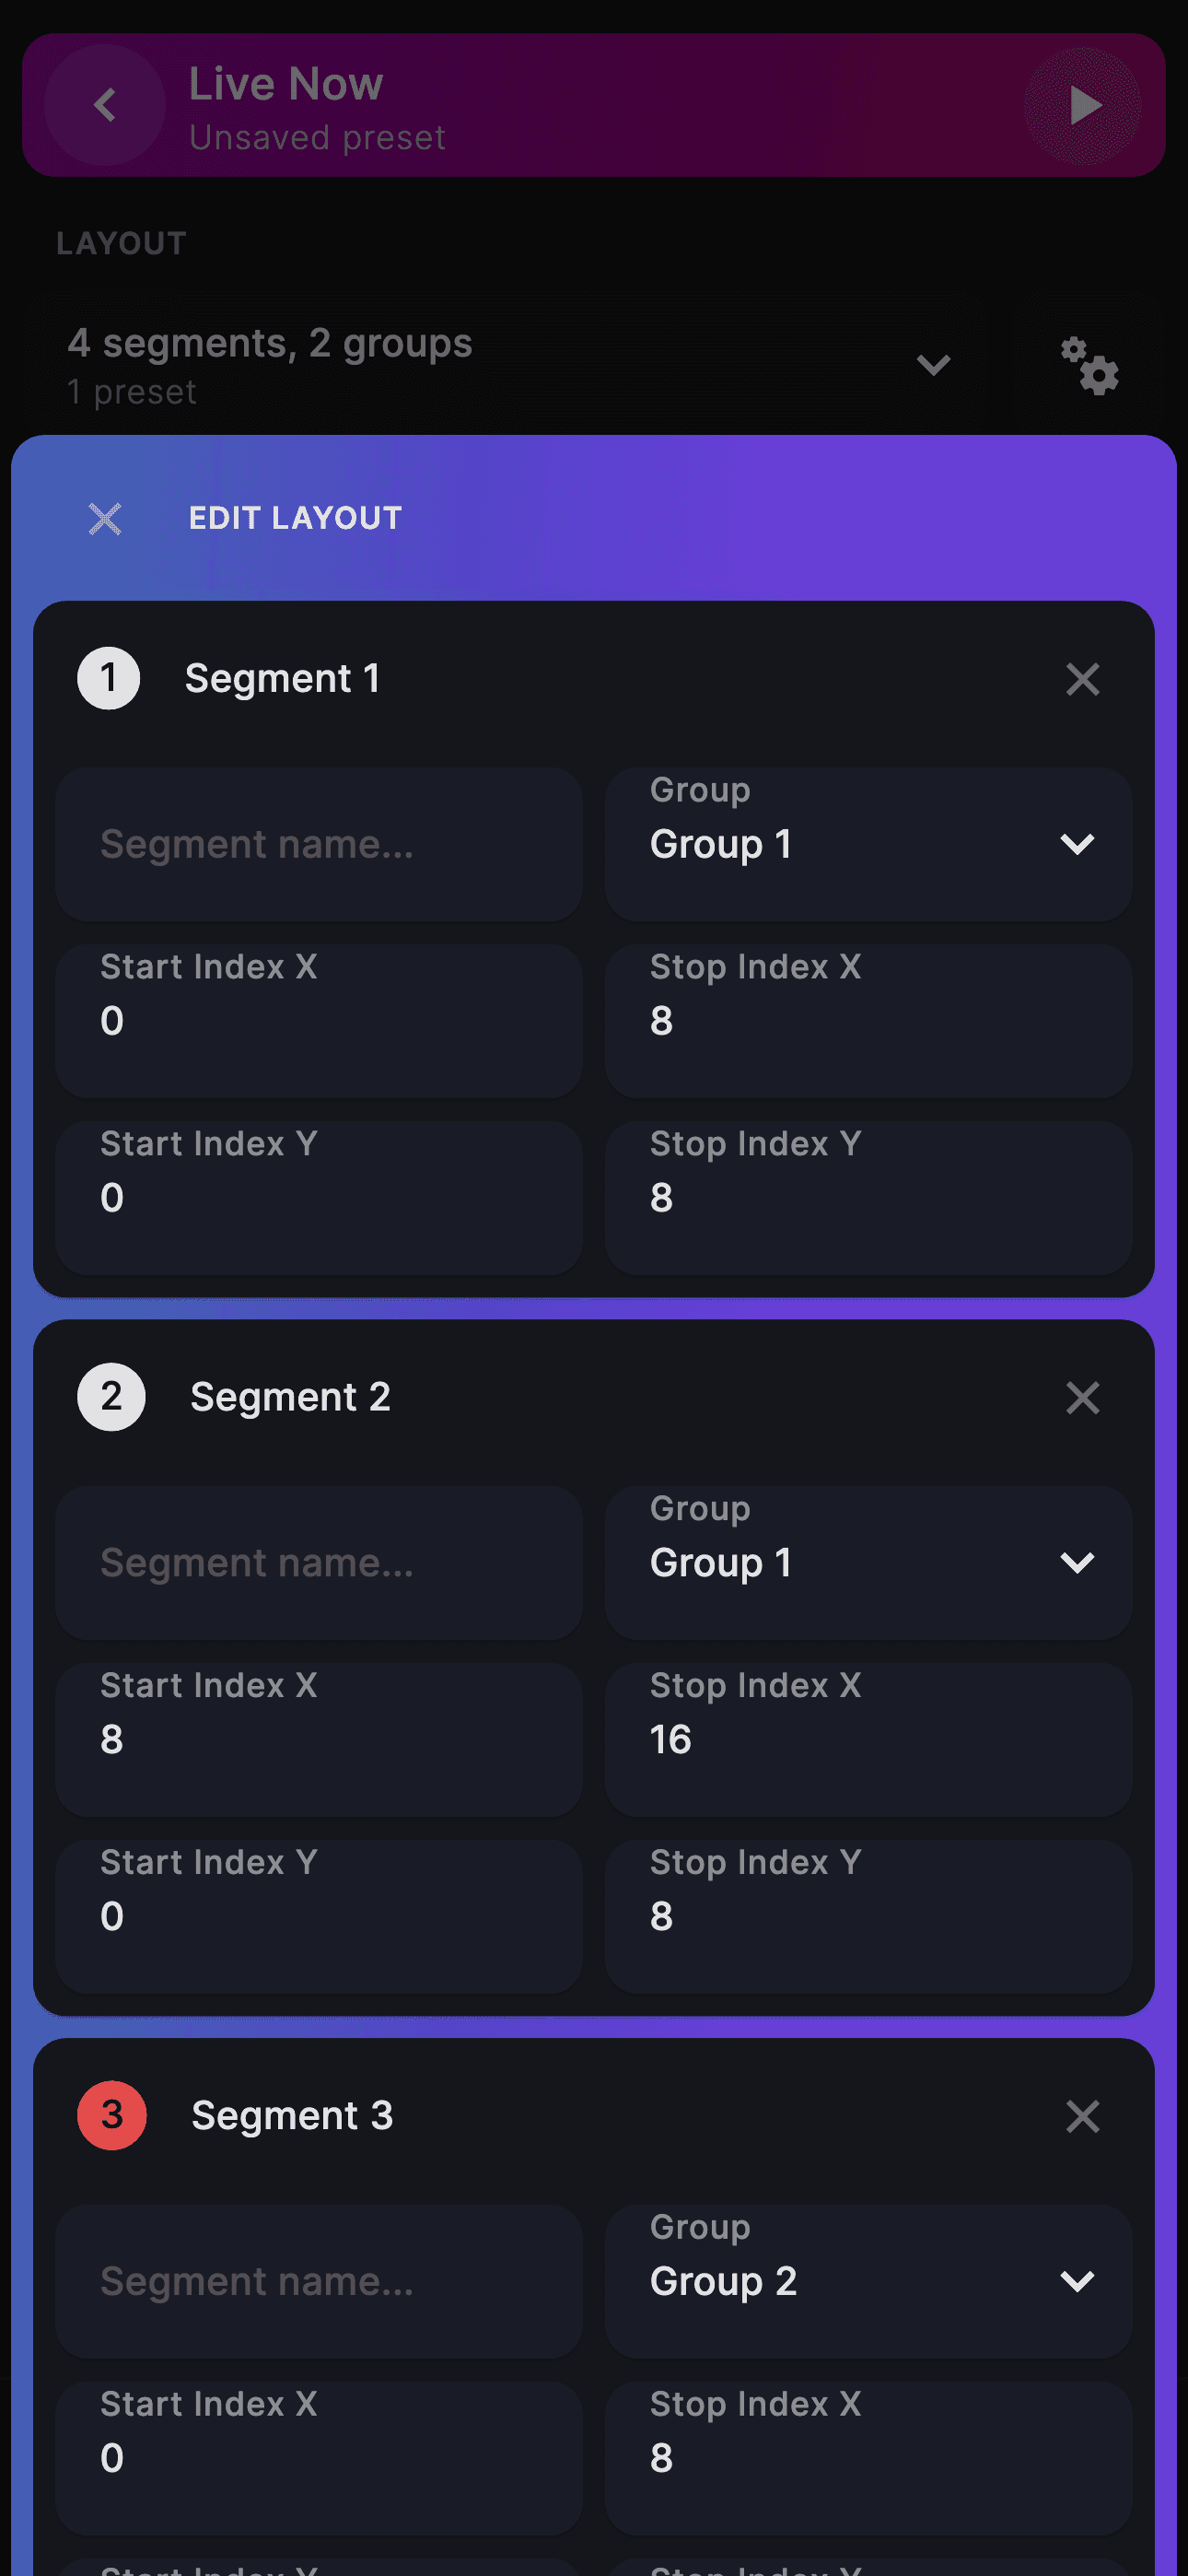Remove Segment 1 using its X icon
Viewport: 1188px width, 2576px height.
1082,679
